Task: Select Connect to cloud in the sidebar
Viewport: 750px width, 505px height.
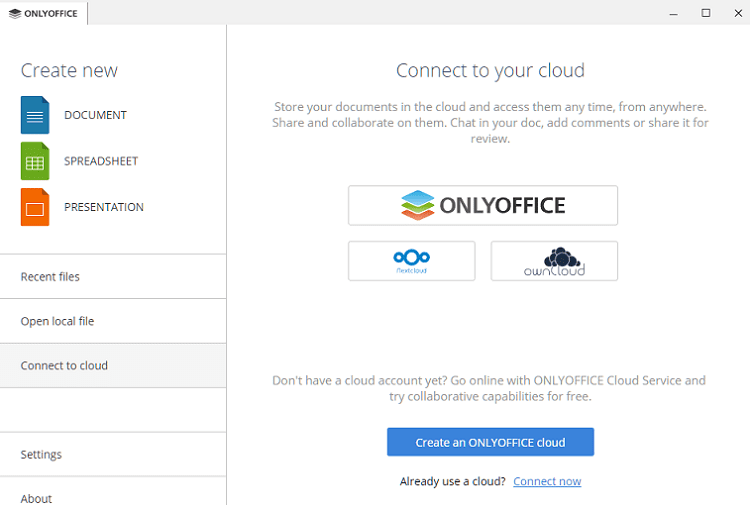Action: coord(113,366)
